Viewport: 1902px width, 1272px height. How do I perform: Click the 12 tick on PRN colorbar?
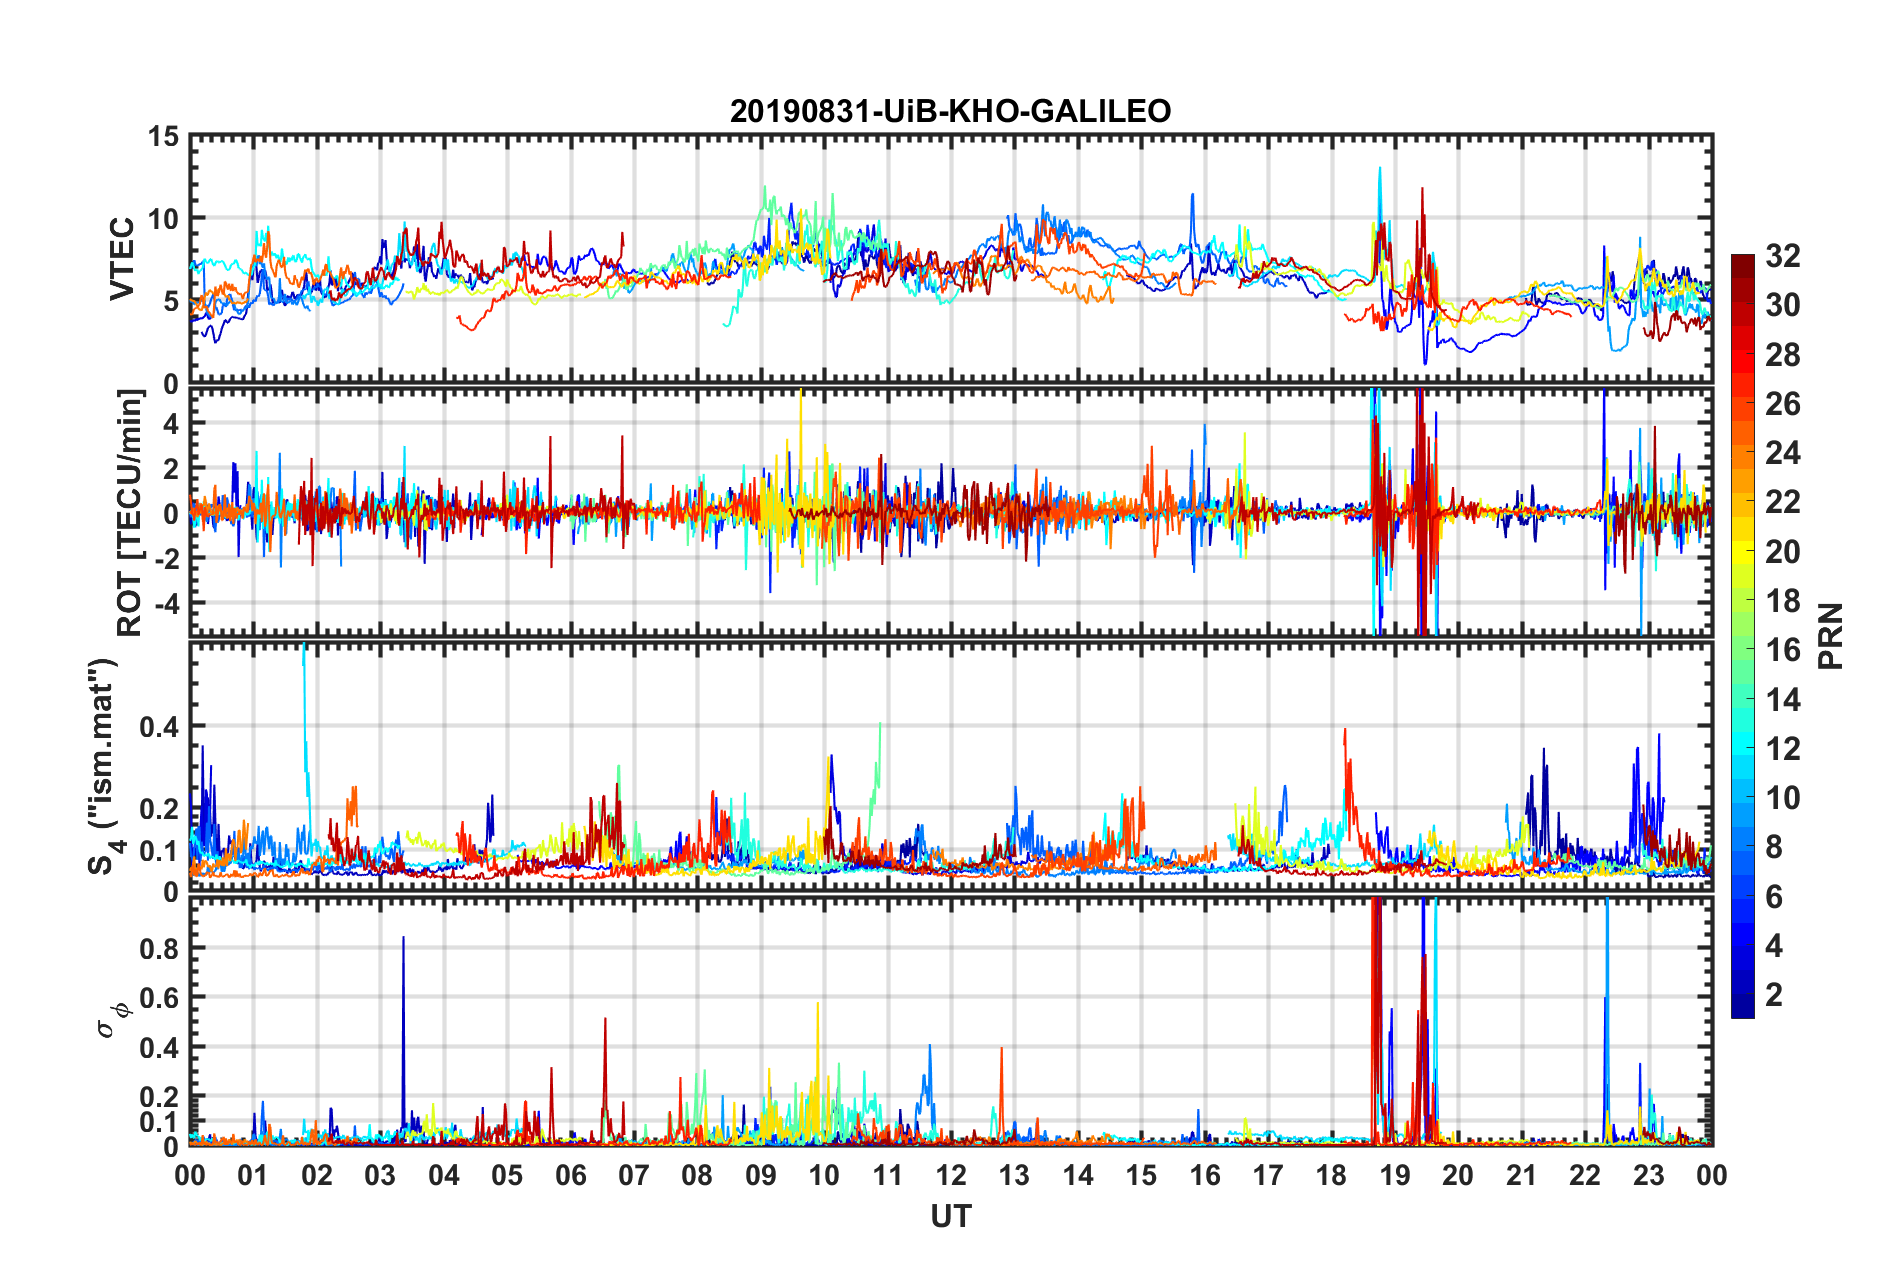pos(1783,749)
